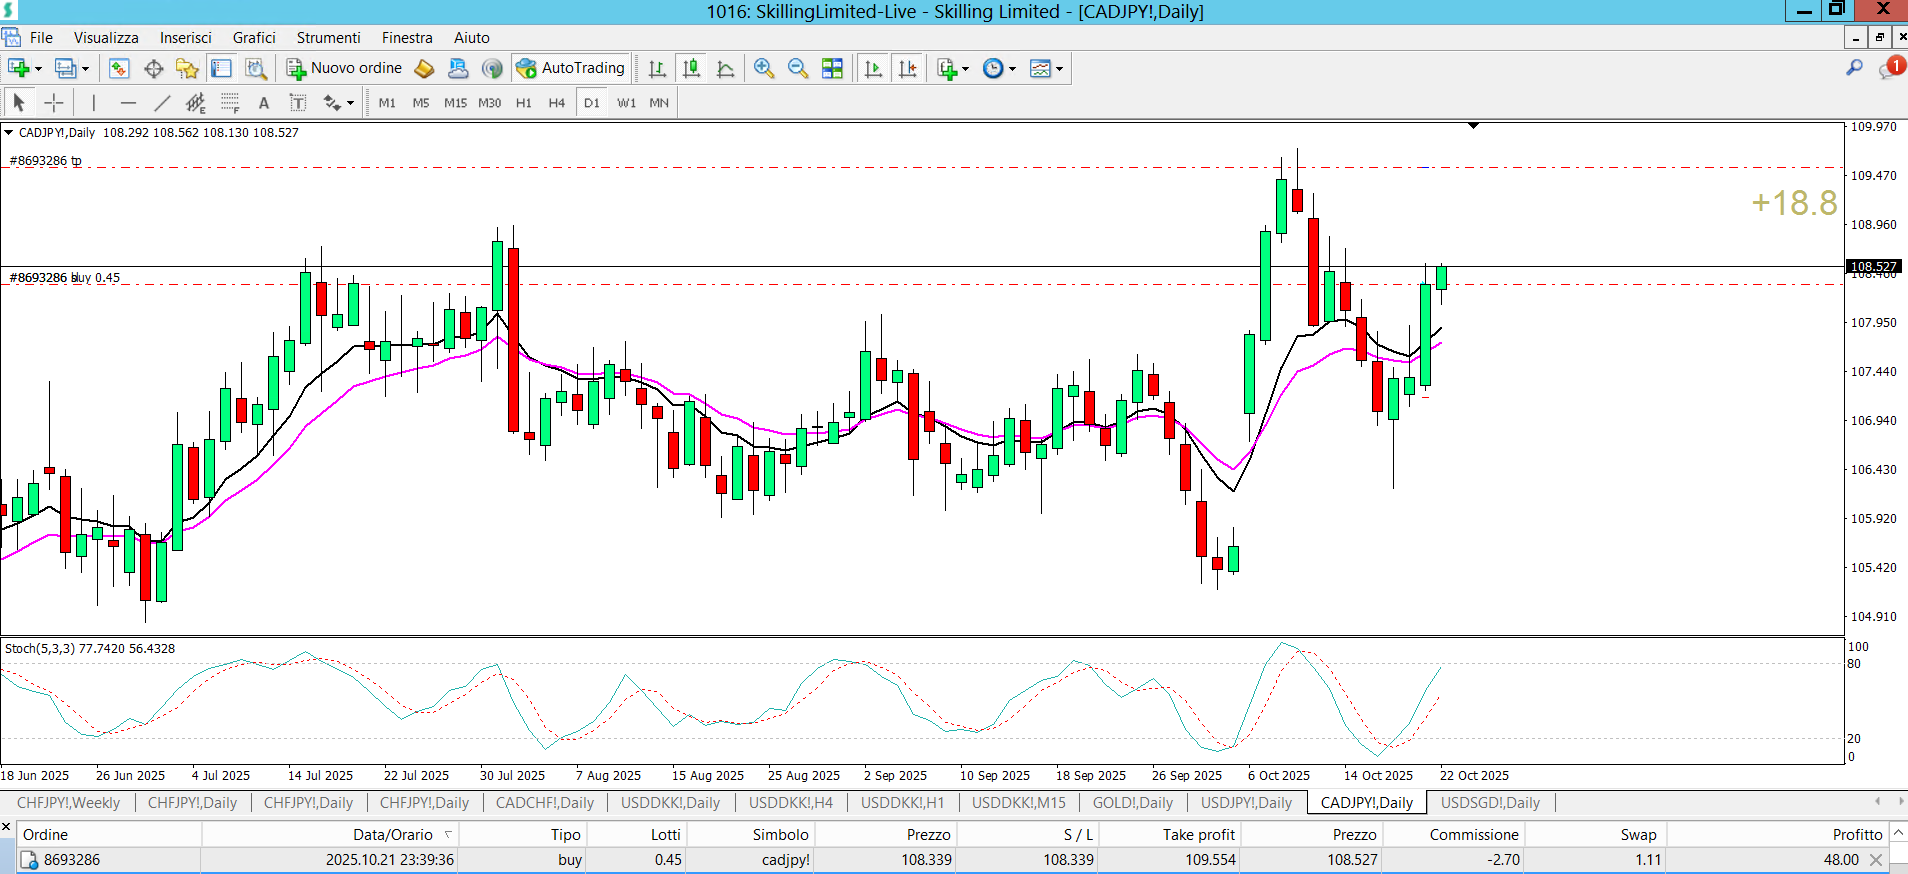This screenshot has height=874, width=1908.
Task: Click the Zoom In magnifier icon
Action: [x=764, y=68]
